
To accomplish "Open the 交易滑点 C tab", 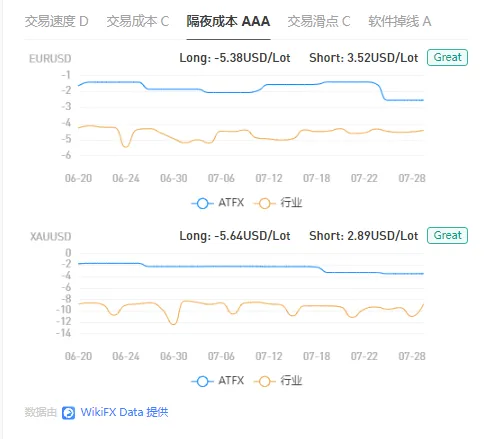I will 319,21.
